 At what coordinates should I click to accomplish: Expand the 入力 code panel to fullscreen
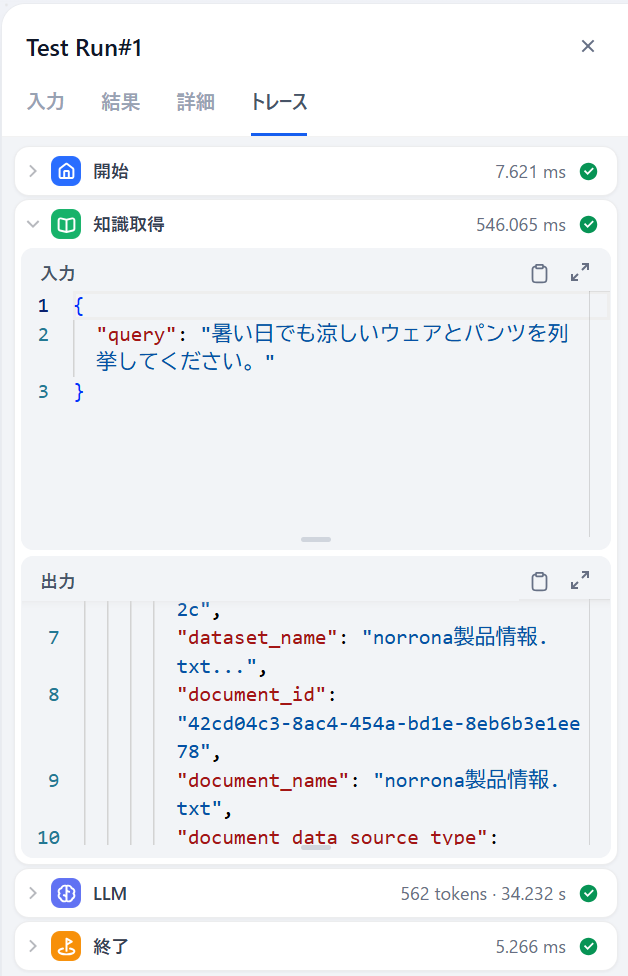click(580, 273)
